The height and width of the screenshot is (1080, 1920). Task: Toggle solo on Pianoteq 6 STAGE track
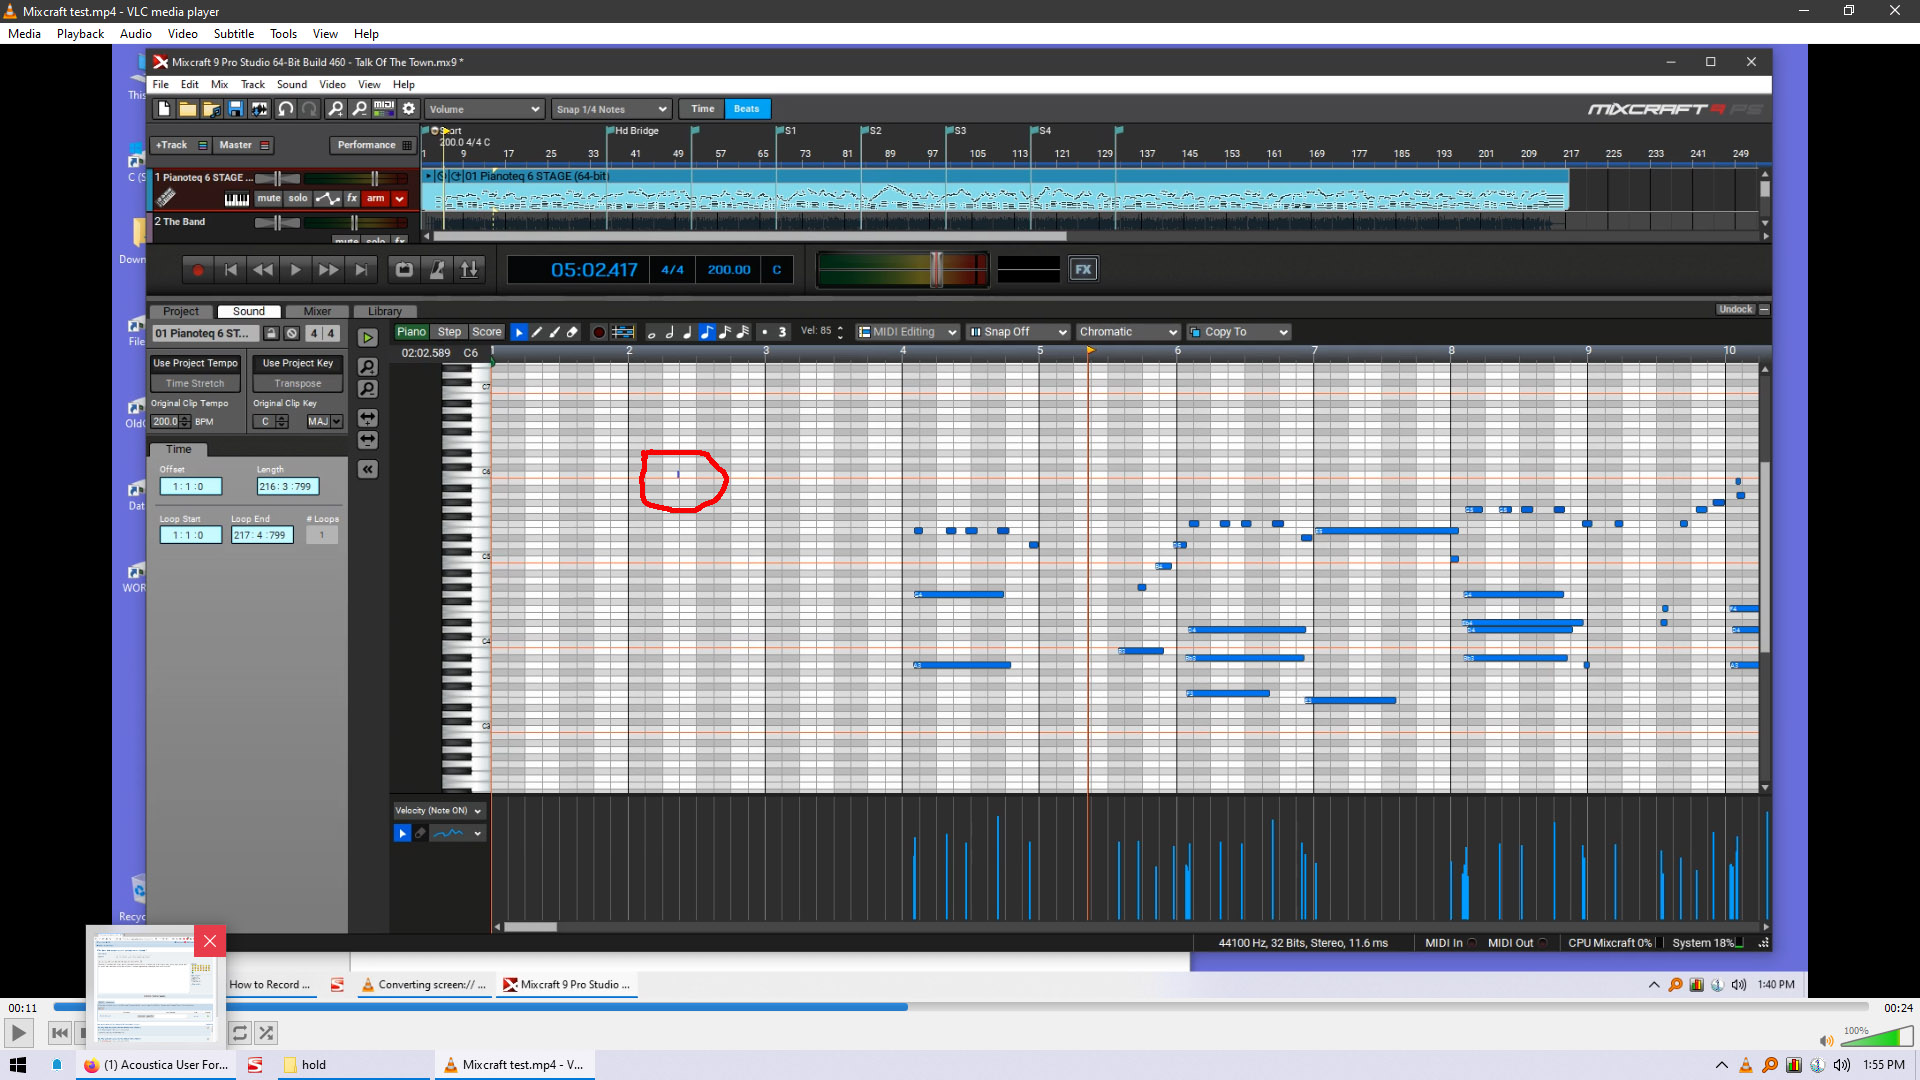click(x=298, y=198)
